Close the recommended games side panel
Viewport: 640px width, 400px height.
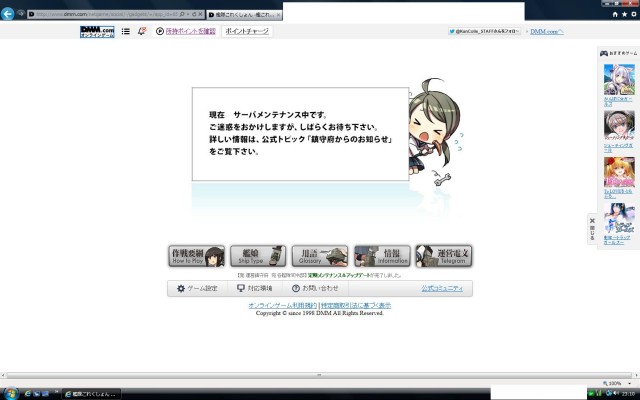coord(592,229)
